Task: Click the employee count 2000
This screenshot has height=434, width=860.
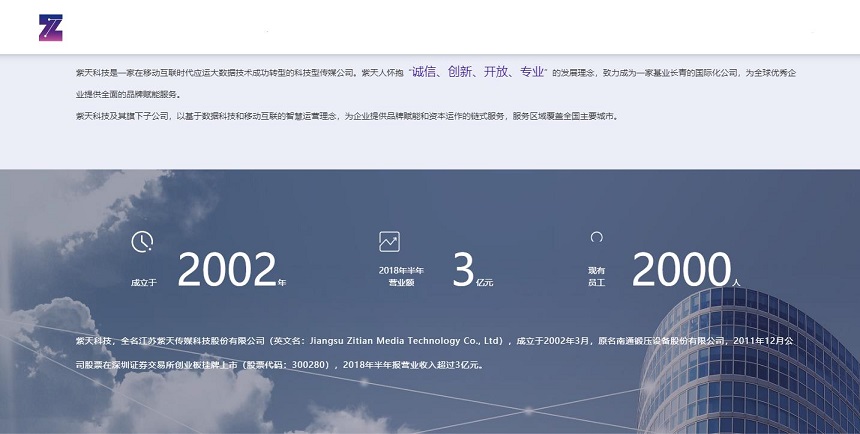Action: tap(682, 269)
